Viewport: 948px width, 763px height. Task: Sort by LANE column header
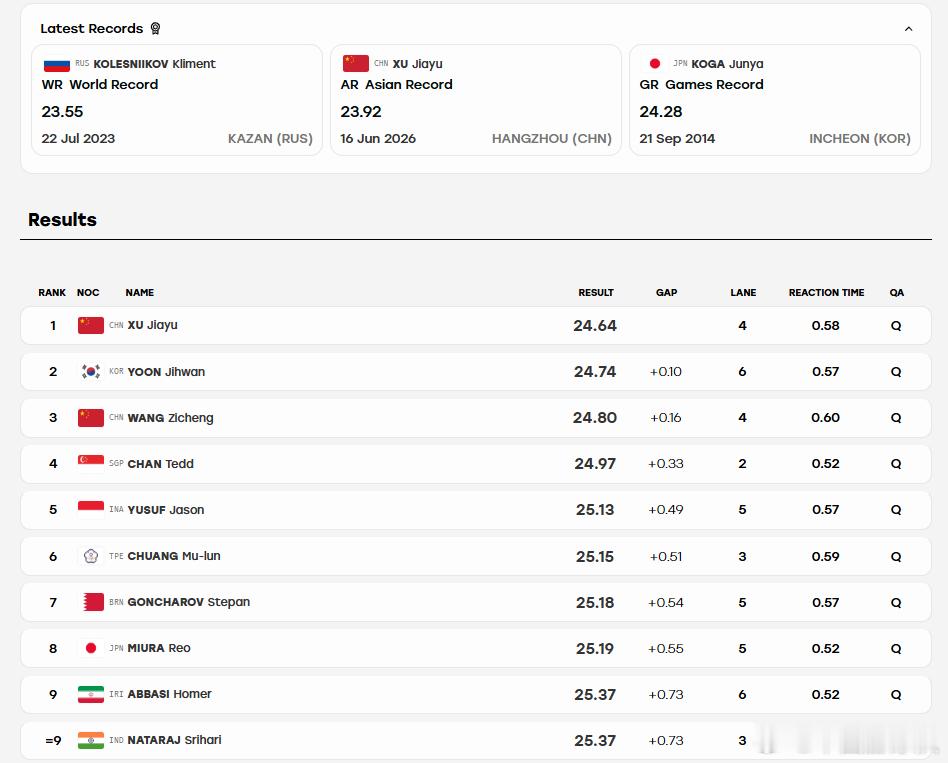click(743, 293)
